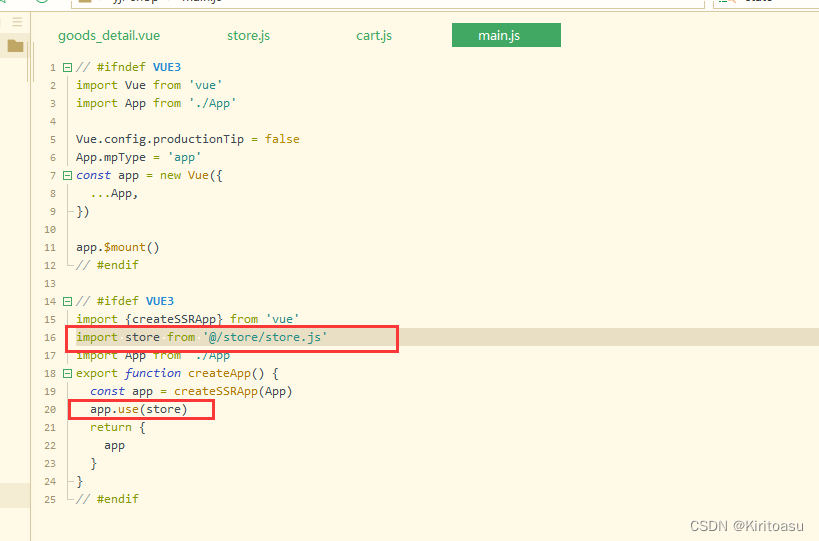Click the '...App,' spread line
The width and height of the screenshot is (819, 541).
(114, 193)
